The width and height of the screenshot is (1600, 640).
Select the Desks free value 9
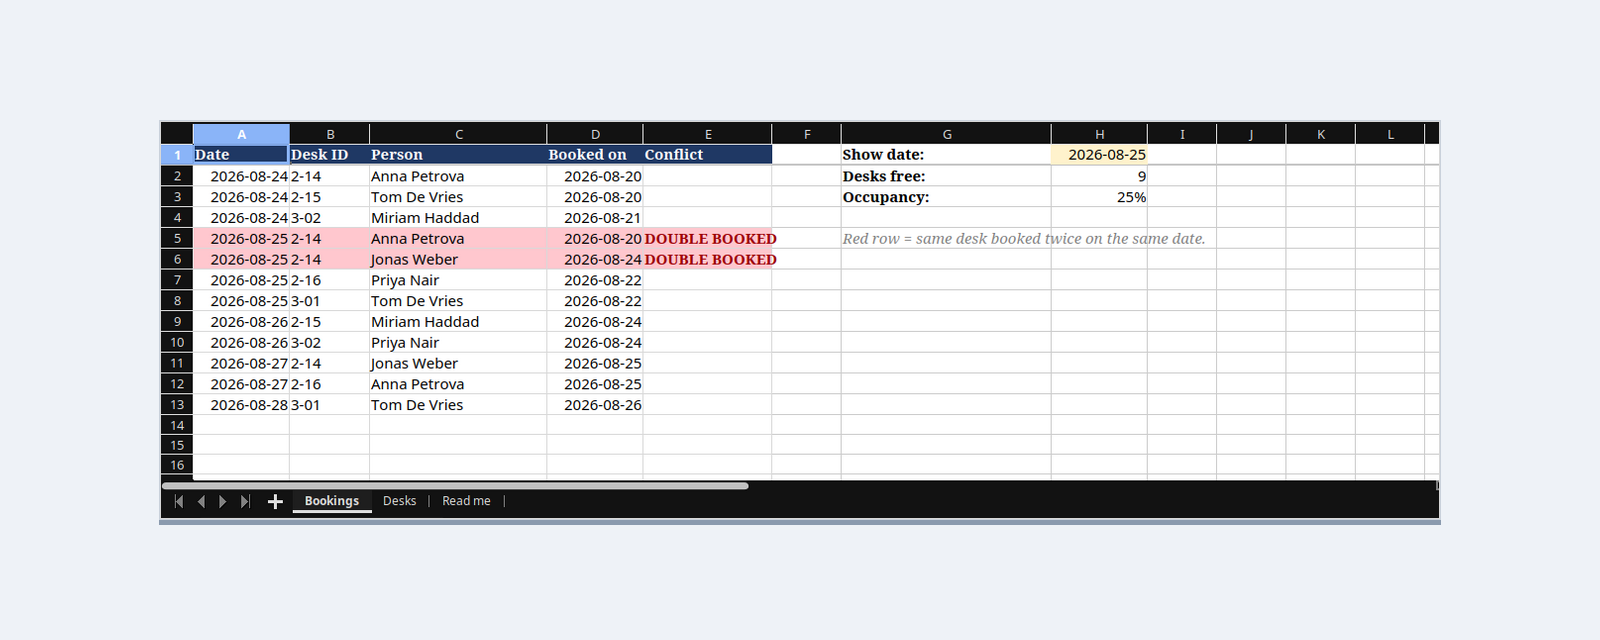pyautogui.click(x=1099, y=176)
